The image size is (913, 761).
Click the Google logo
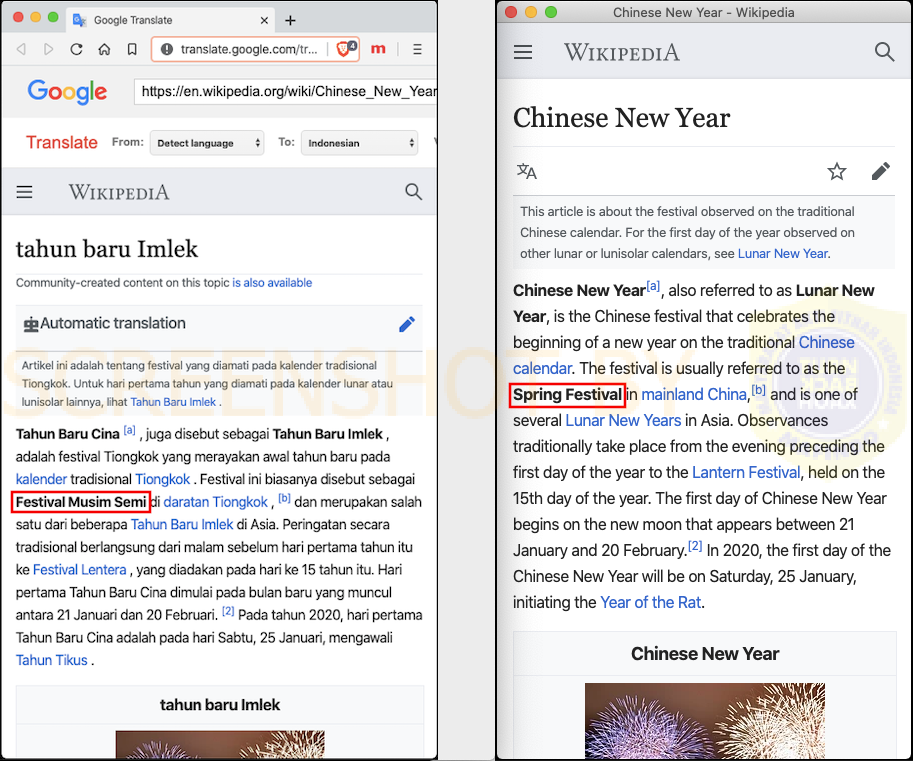[67, 91]
